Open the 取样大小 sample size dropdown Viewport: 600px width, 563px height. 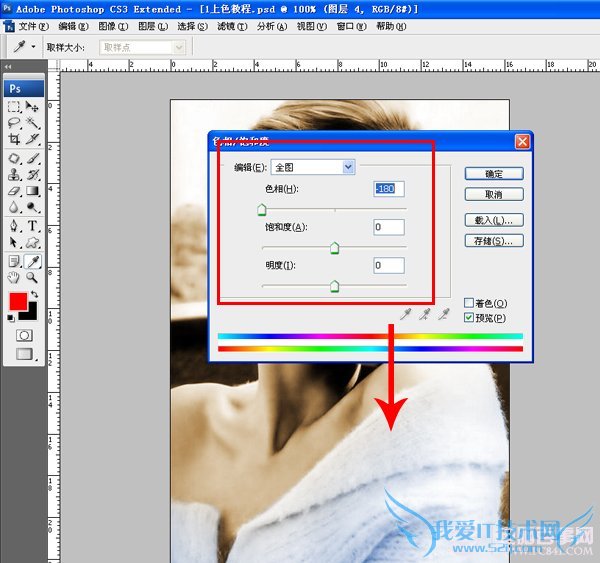pyautogui.click(x=142, y=47)
